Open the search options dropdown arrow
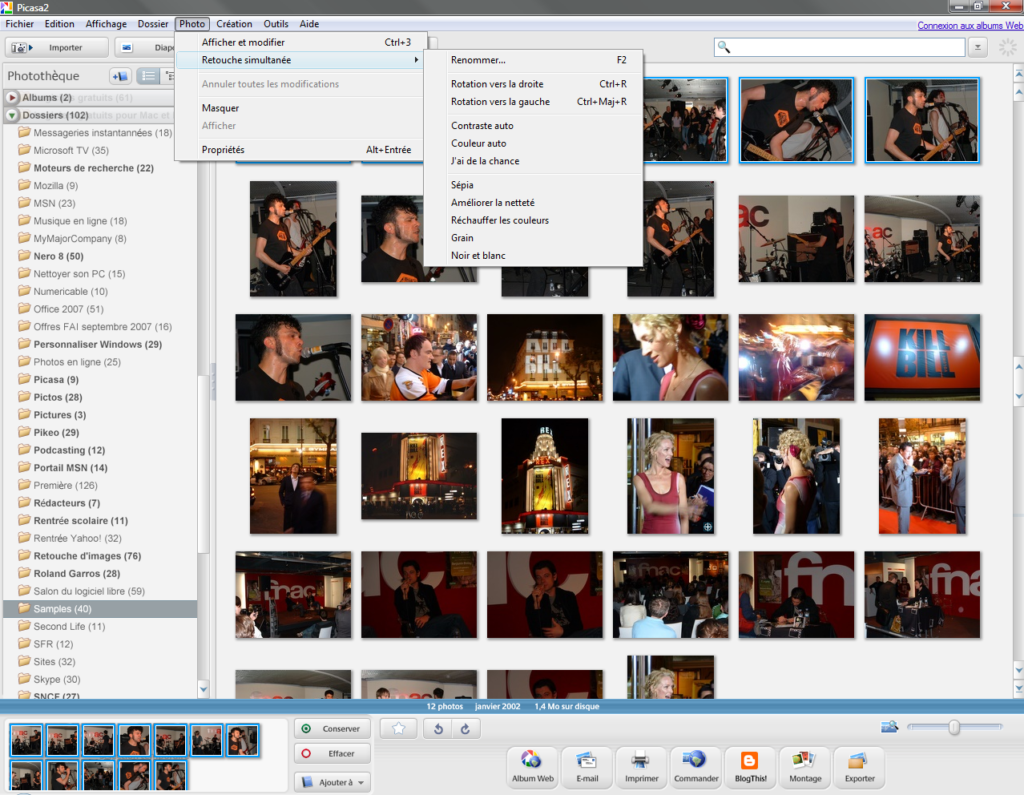Image resolution: width=1024 pixels, height=795 pixels. pyautogui.click(x=978, y=47)
